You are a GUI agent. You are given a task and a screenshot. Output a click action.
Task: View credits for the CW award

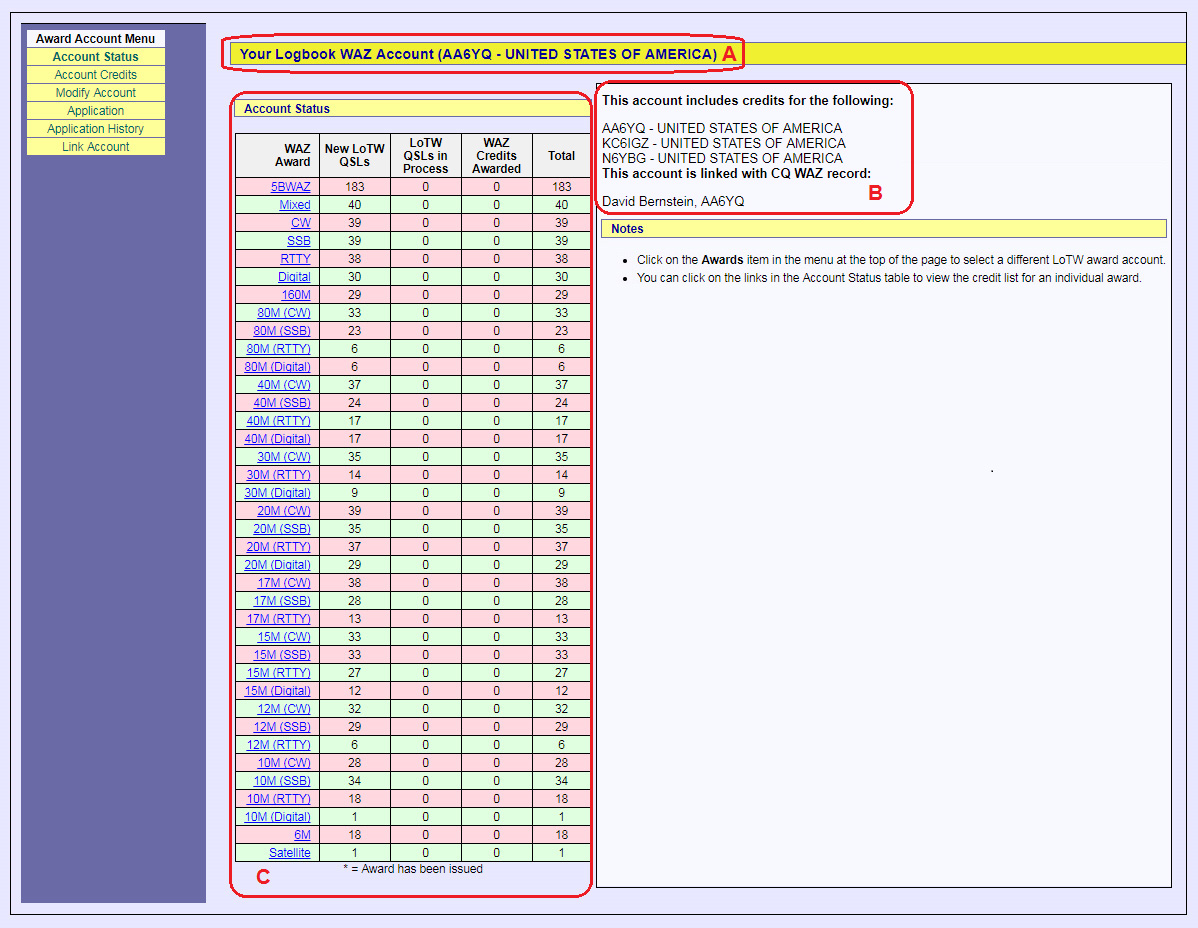pos(300,223)
